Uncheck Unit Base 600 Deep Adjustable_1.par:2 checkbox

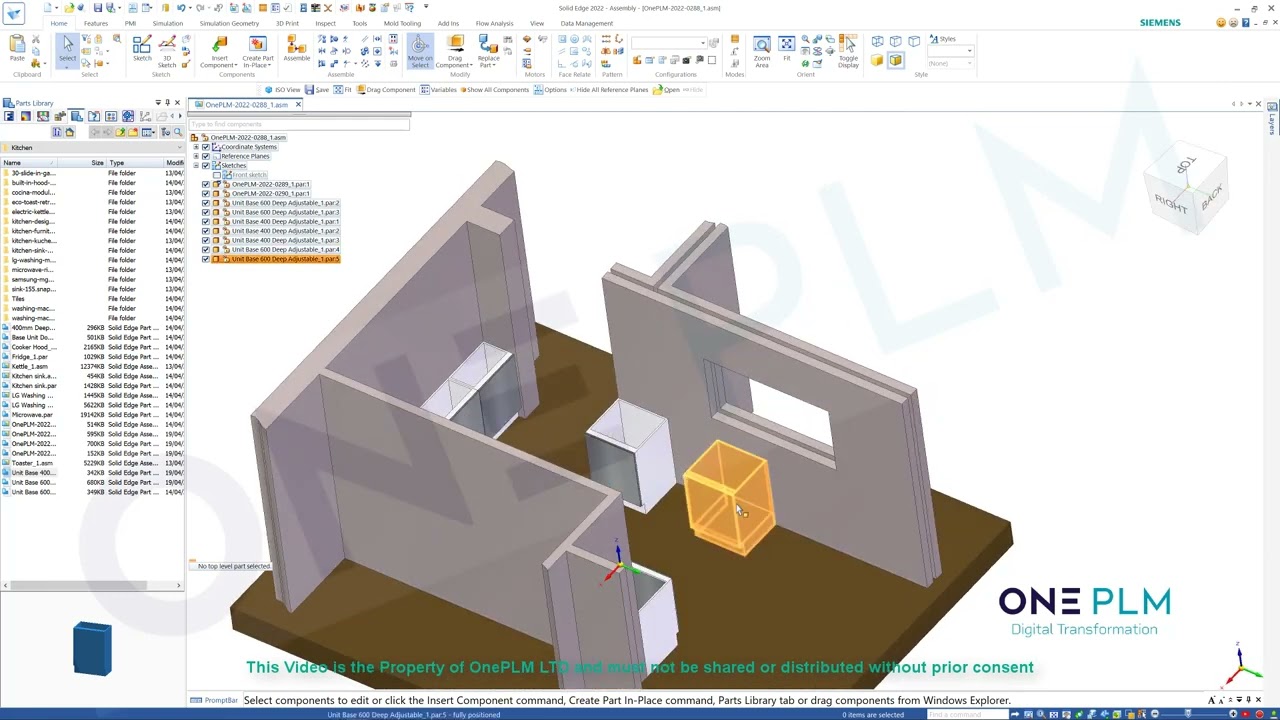[206, 203]
